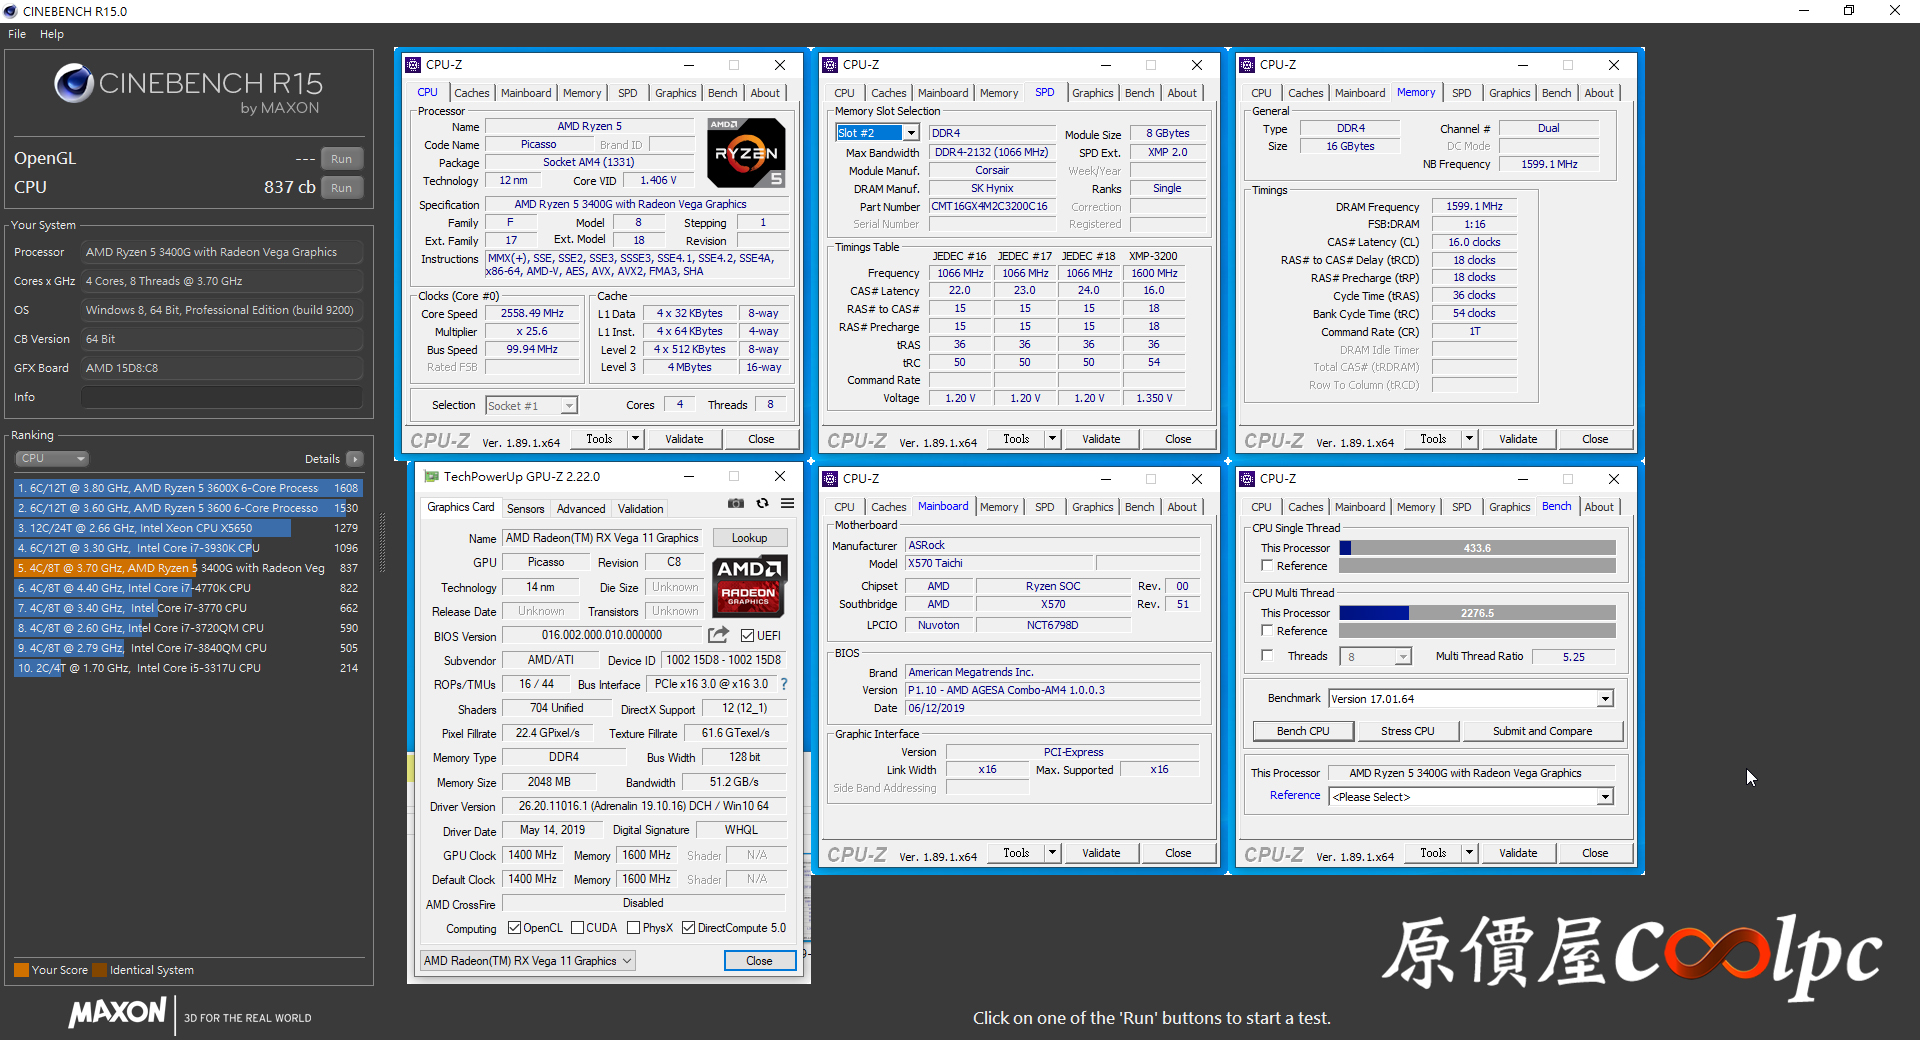Click the GPU-Z title bar app icon

click(x=431, y=477)
